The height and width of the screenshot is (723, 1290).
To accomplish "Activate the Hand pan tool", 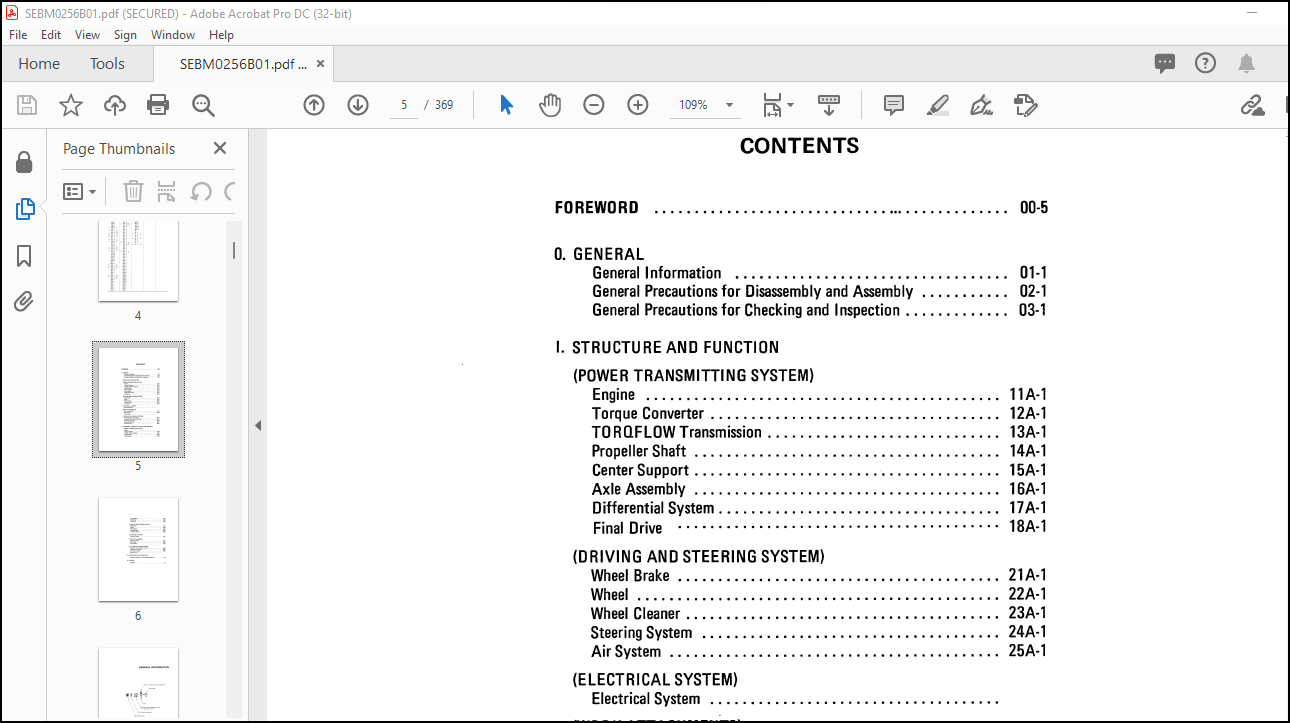I will point(550,105).
